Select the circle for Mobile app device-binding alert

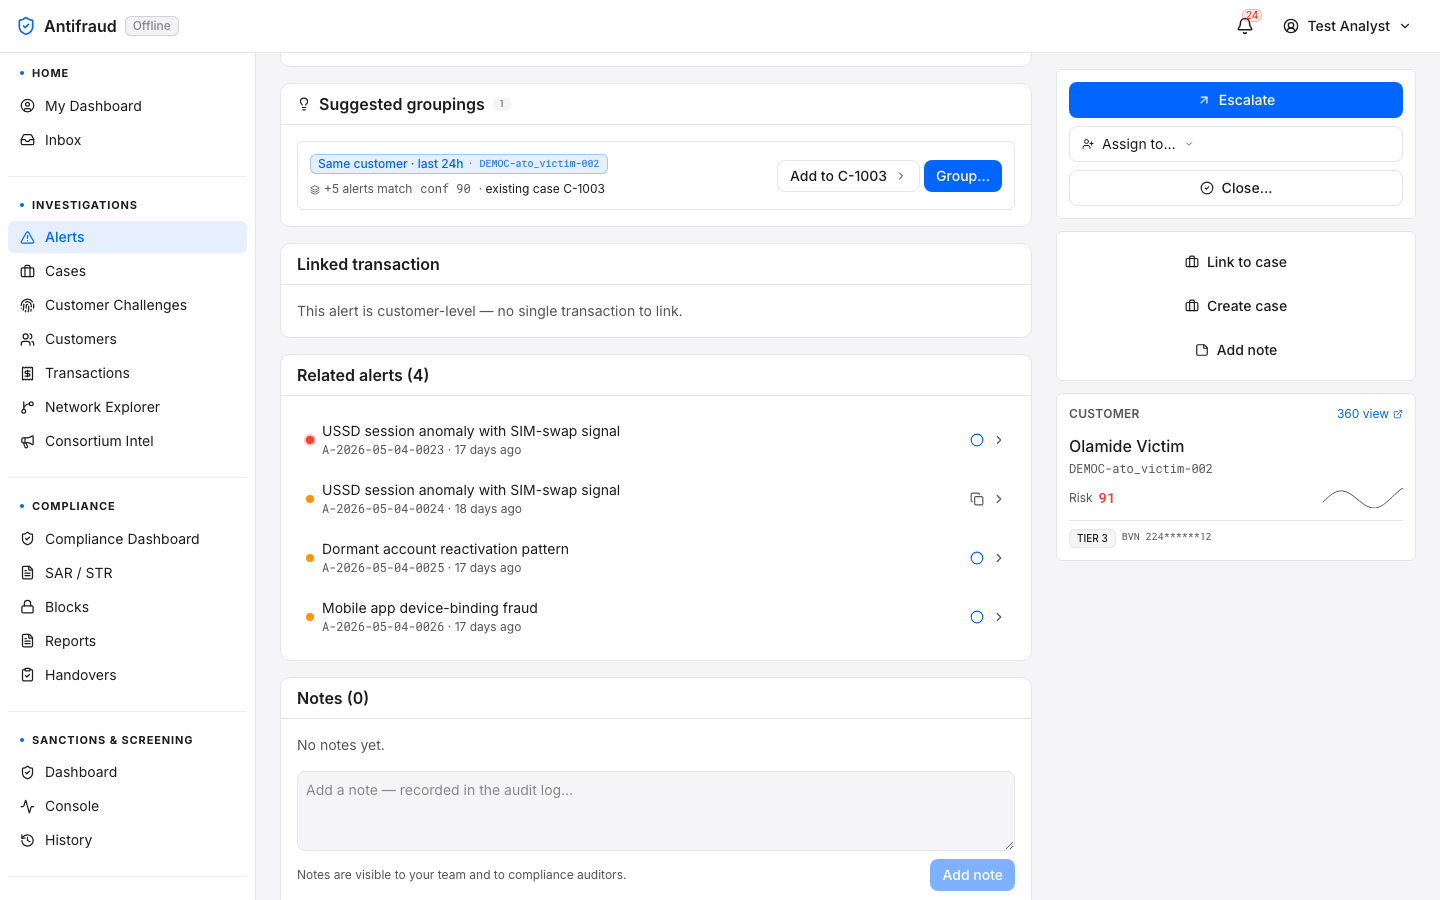[x=977, y=617]
